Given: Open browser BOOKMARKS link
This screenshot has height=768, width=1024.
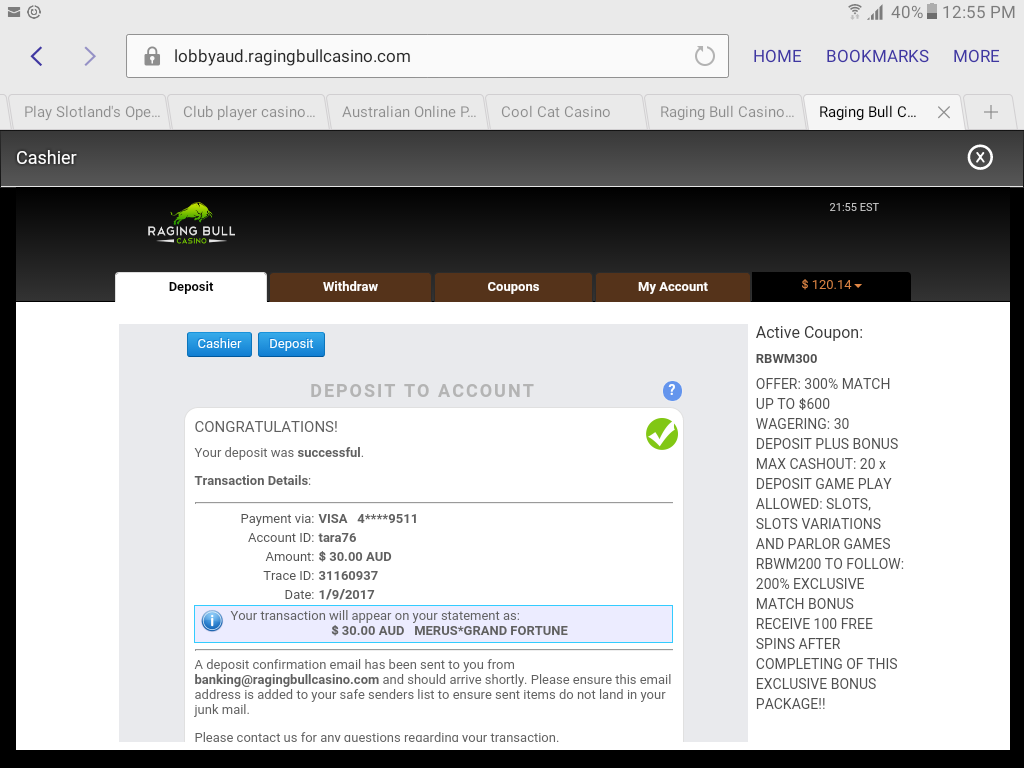Looking at the screenshot, I should pyautogui.click(x=877, y=56).
